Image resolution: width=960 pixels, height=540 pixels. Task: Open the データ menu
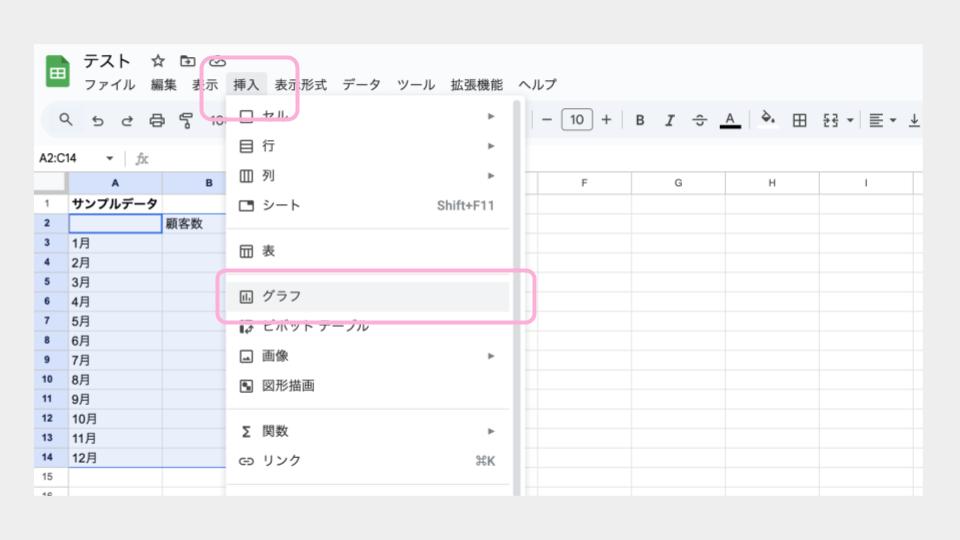[x=361, y=85]
